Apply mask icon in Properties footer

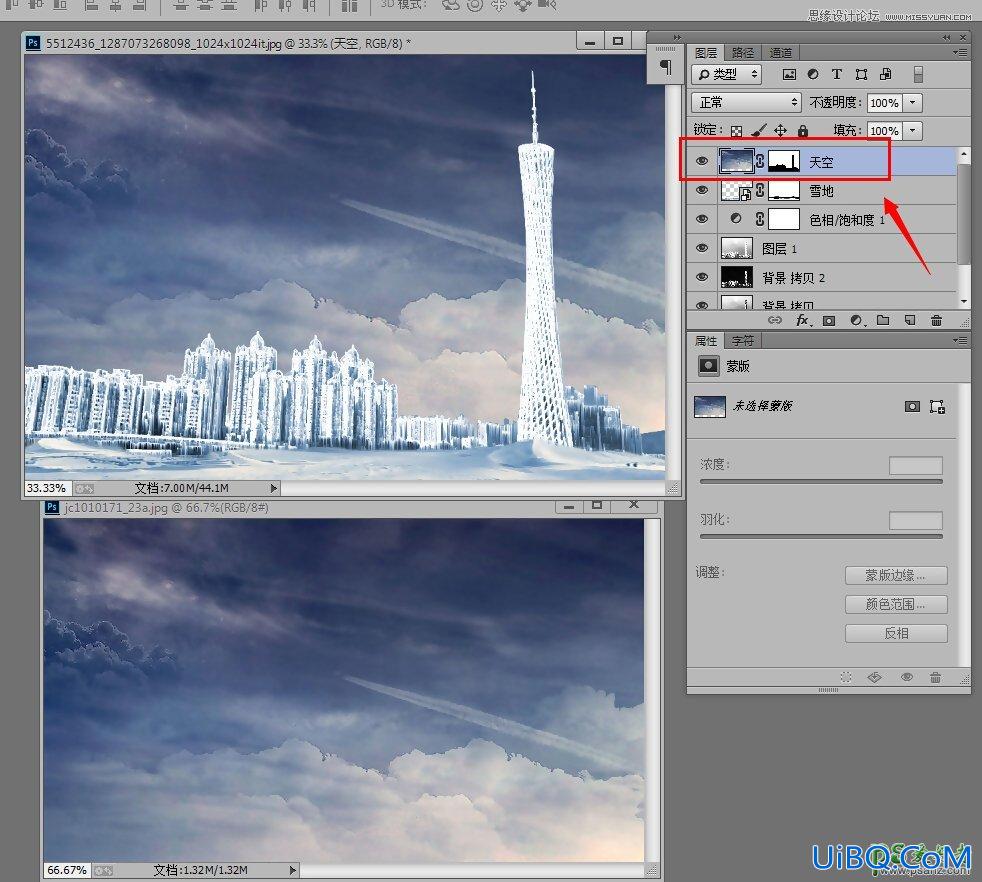click(x=875, y=677)
